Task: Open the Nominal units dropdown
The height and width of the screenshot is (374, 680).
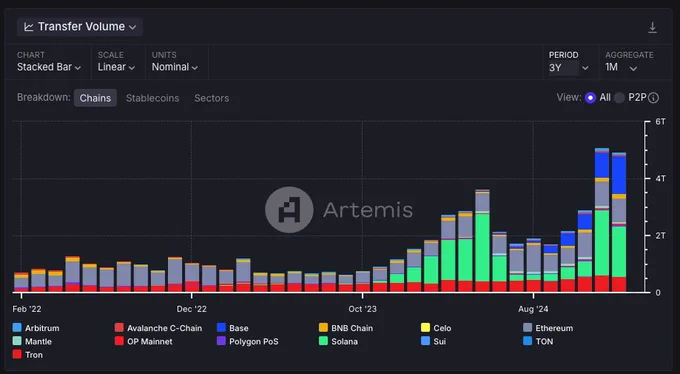Action: coord(175,67)
